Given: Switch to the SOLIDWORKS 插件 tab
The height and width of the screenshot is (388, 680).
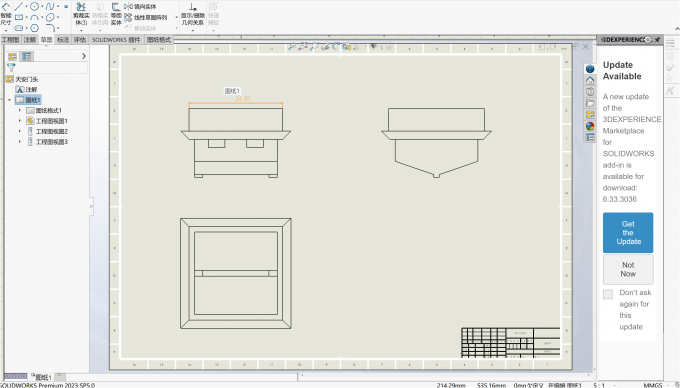Looking at the screenshot, I should click(x=116, y=40).
